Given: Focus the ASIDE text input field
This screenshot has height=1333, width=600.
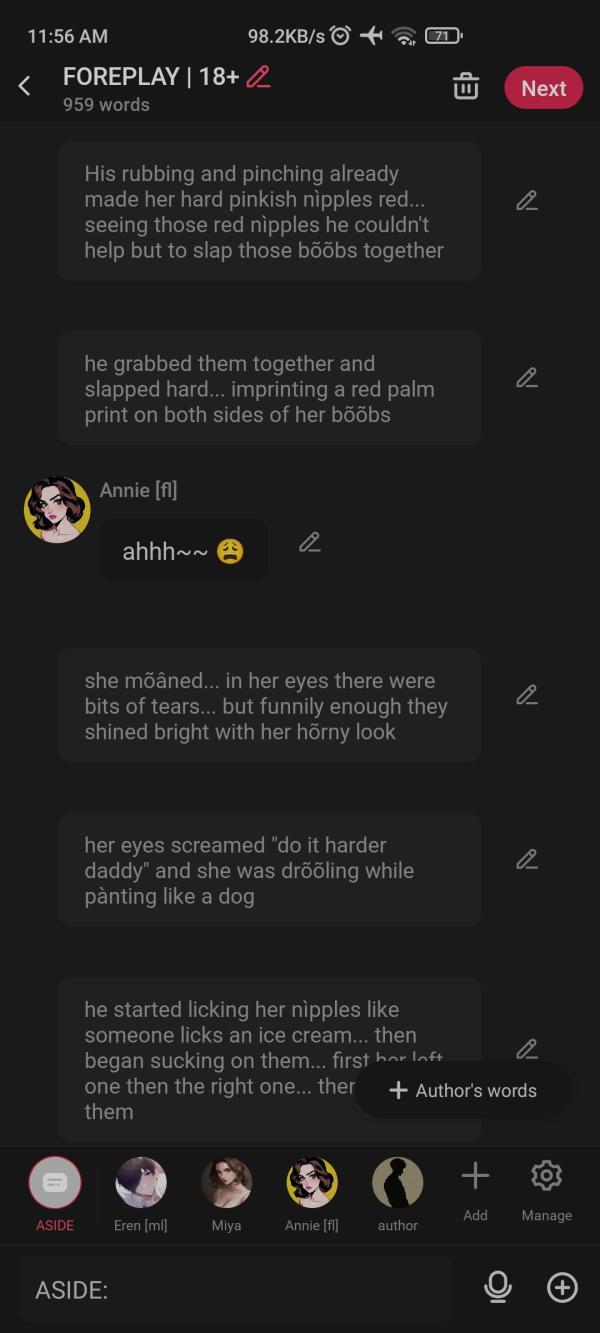Looking at the screenshot, I should tap(235, 1289).
